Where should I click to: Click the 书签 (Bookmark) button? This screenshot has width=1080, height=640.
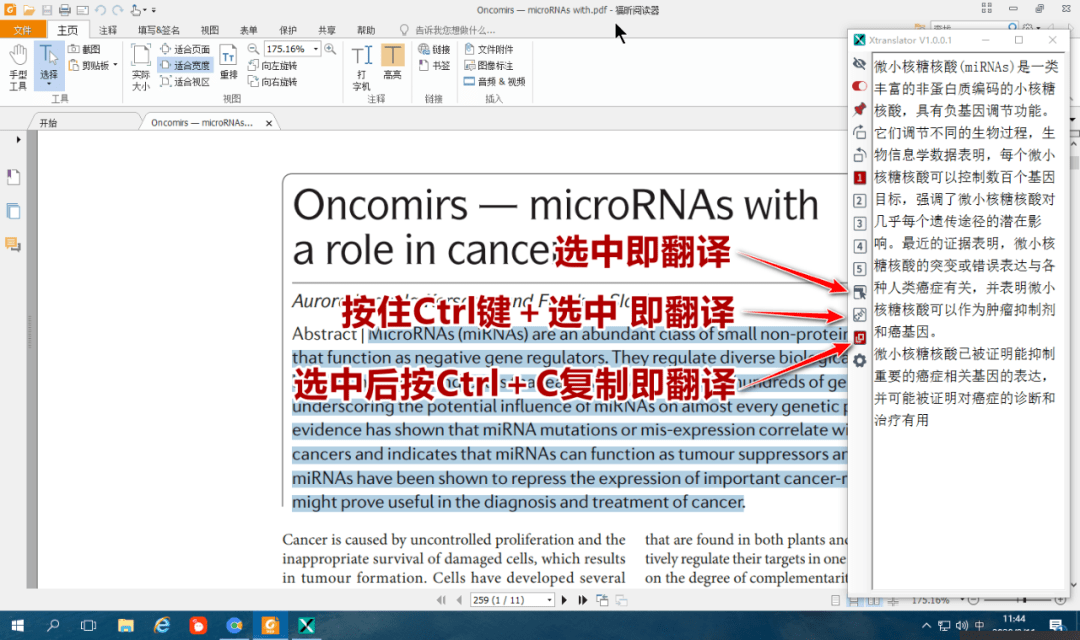(435, 65)
